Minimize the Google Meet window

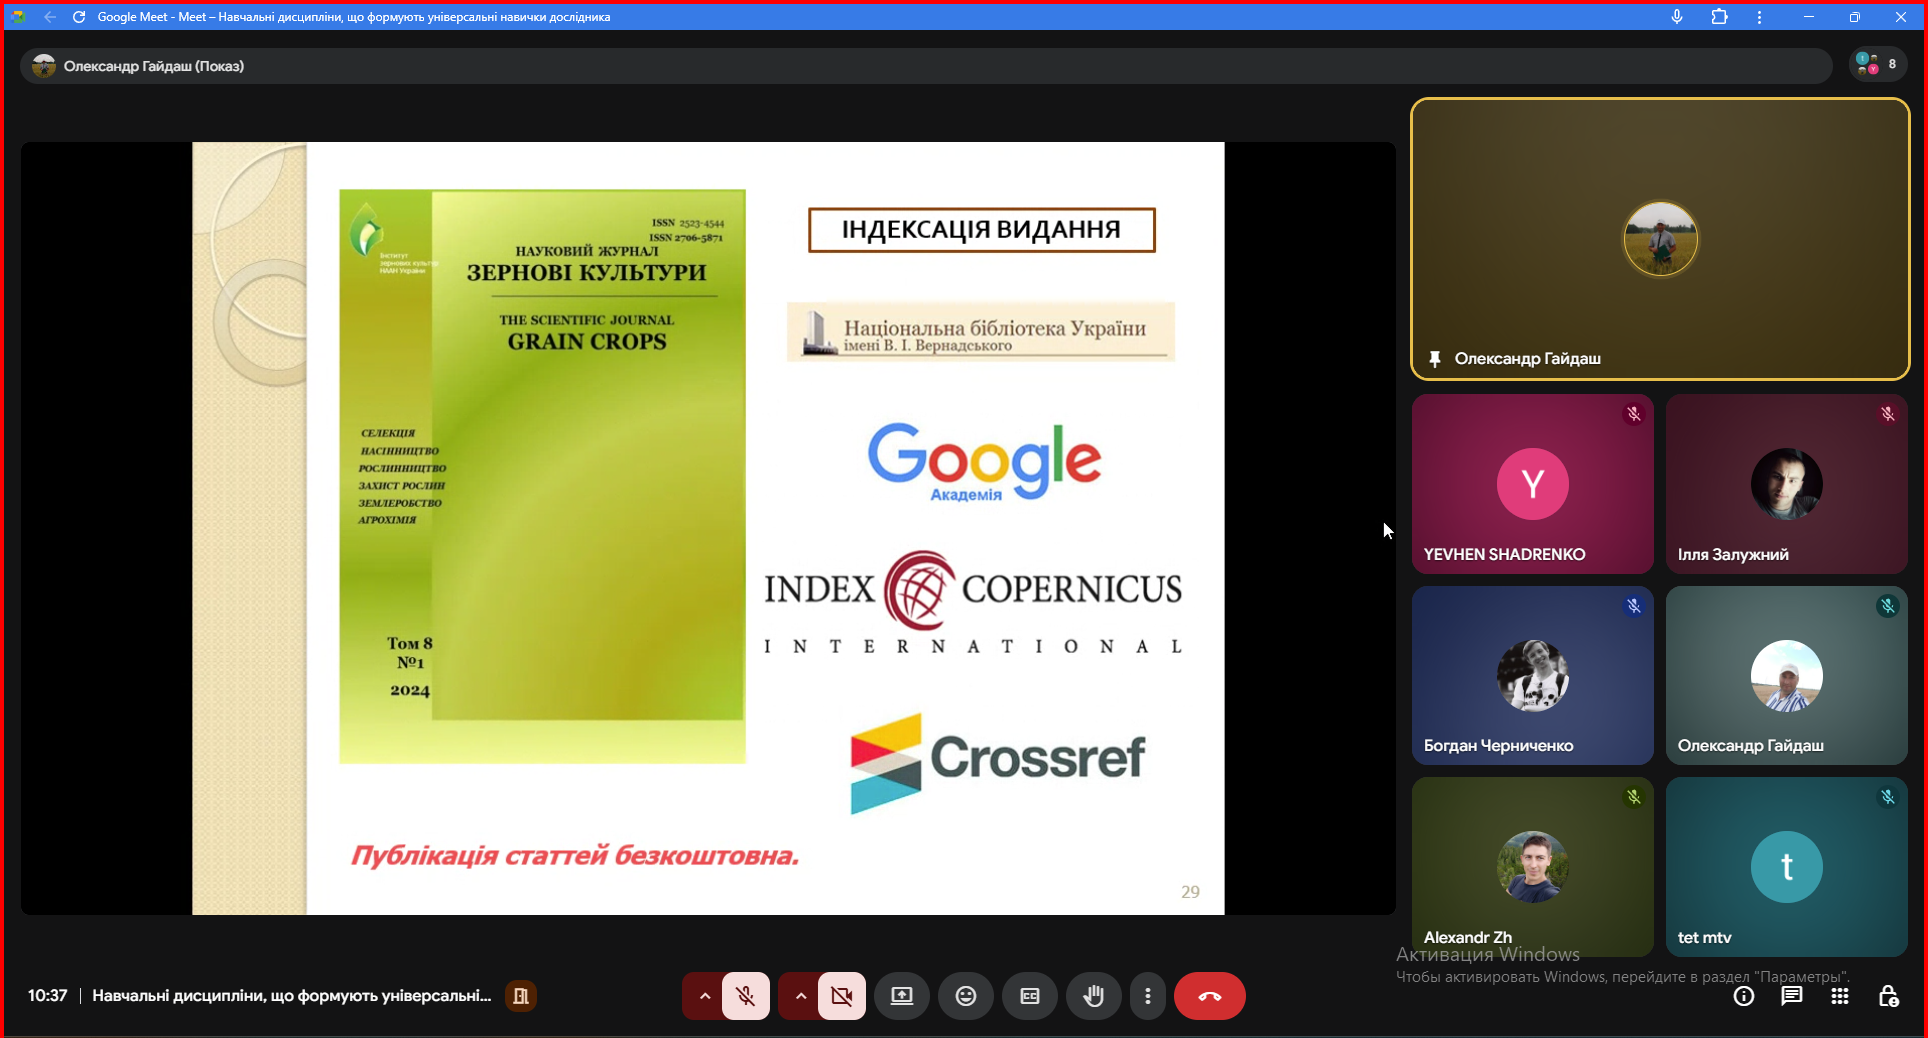[x=1809, y=17]
